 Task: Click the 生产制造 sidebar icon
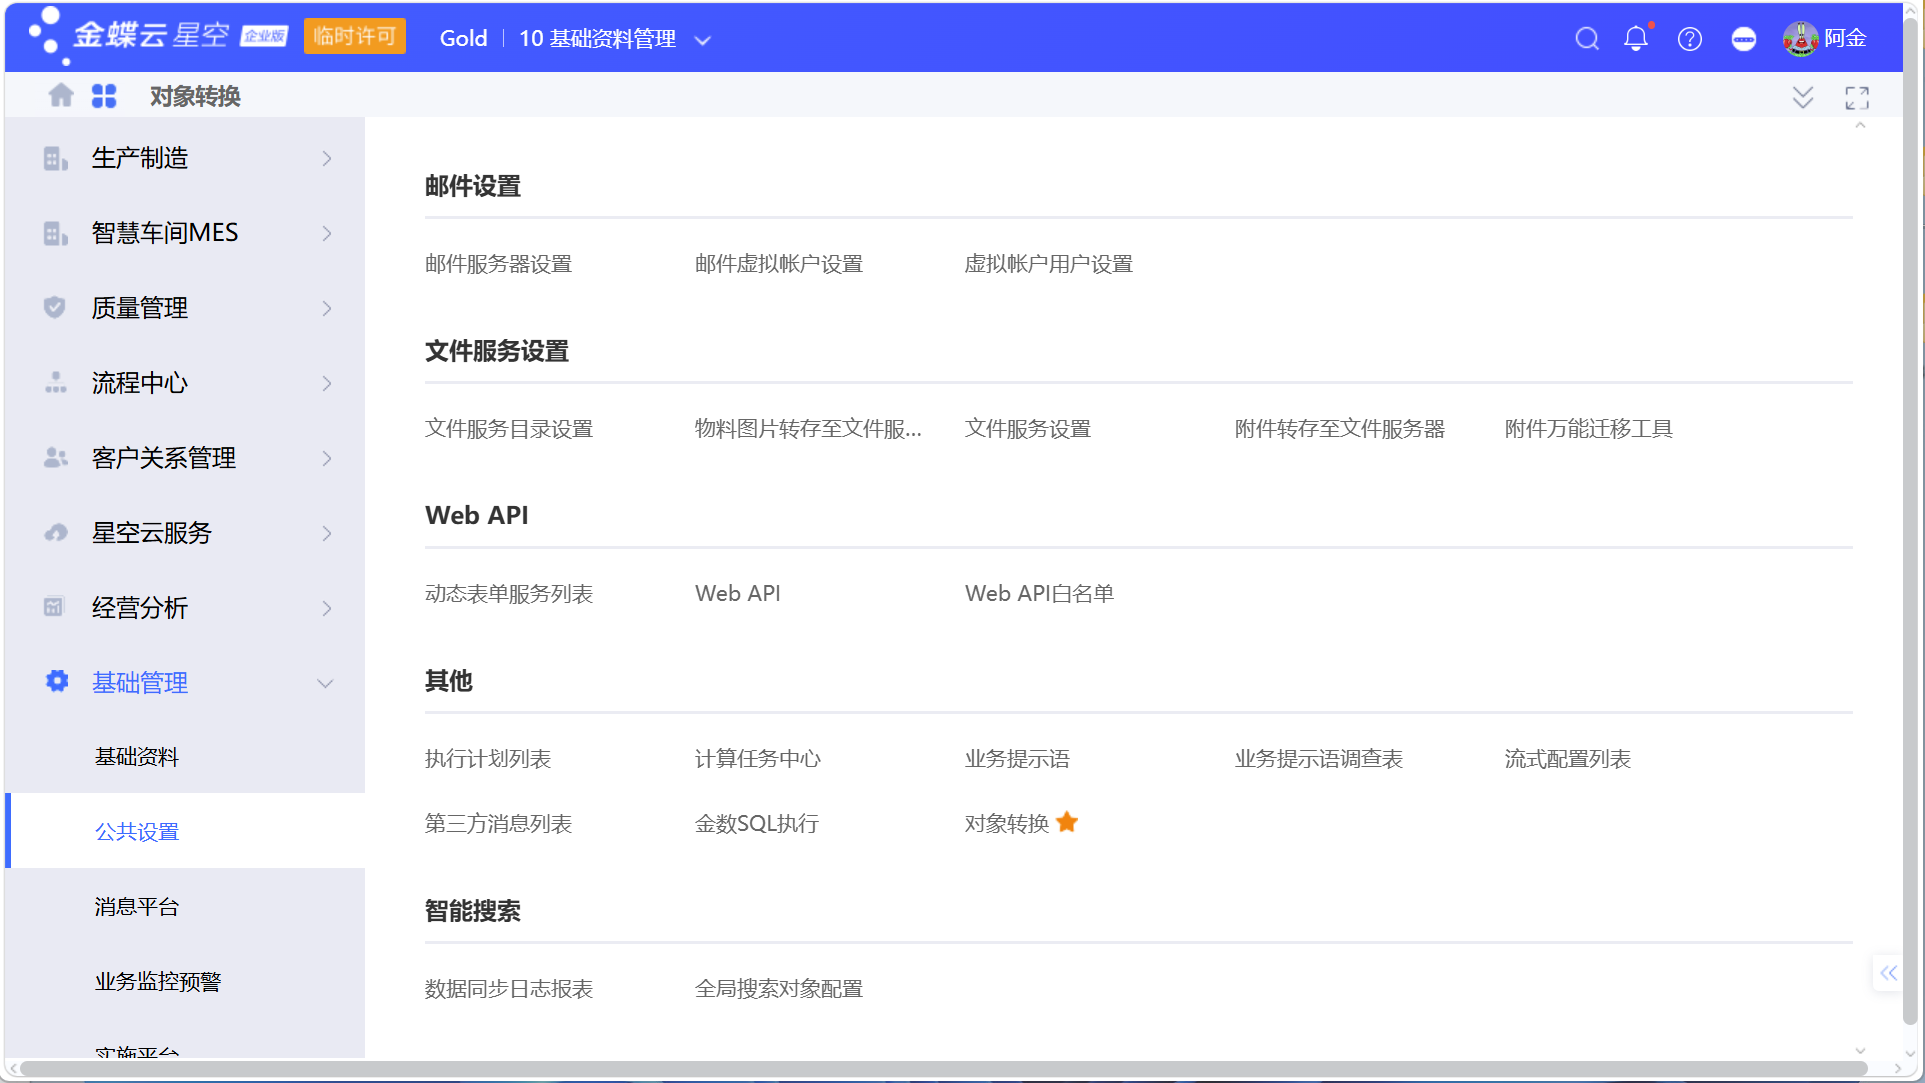(55, 158)
